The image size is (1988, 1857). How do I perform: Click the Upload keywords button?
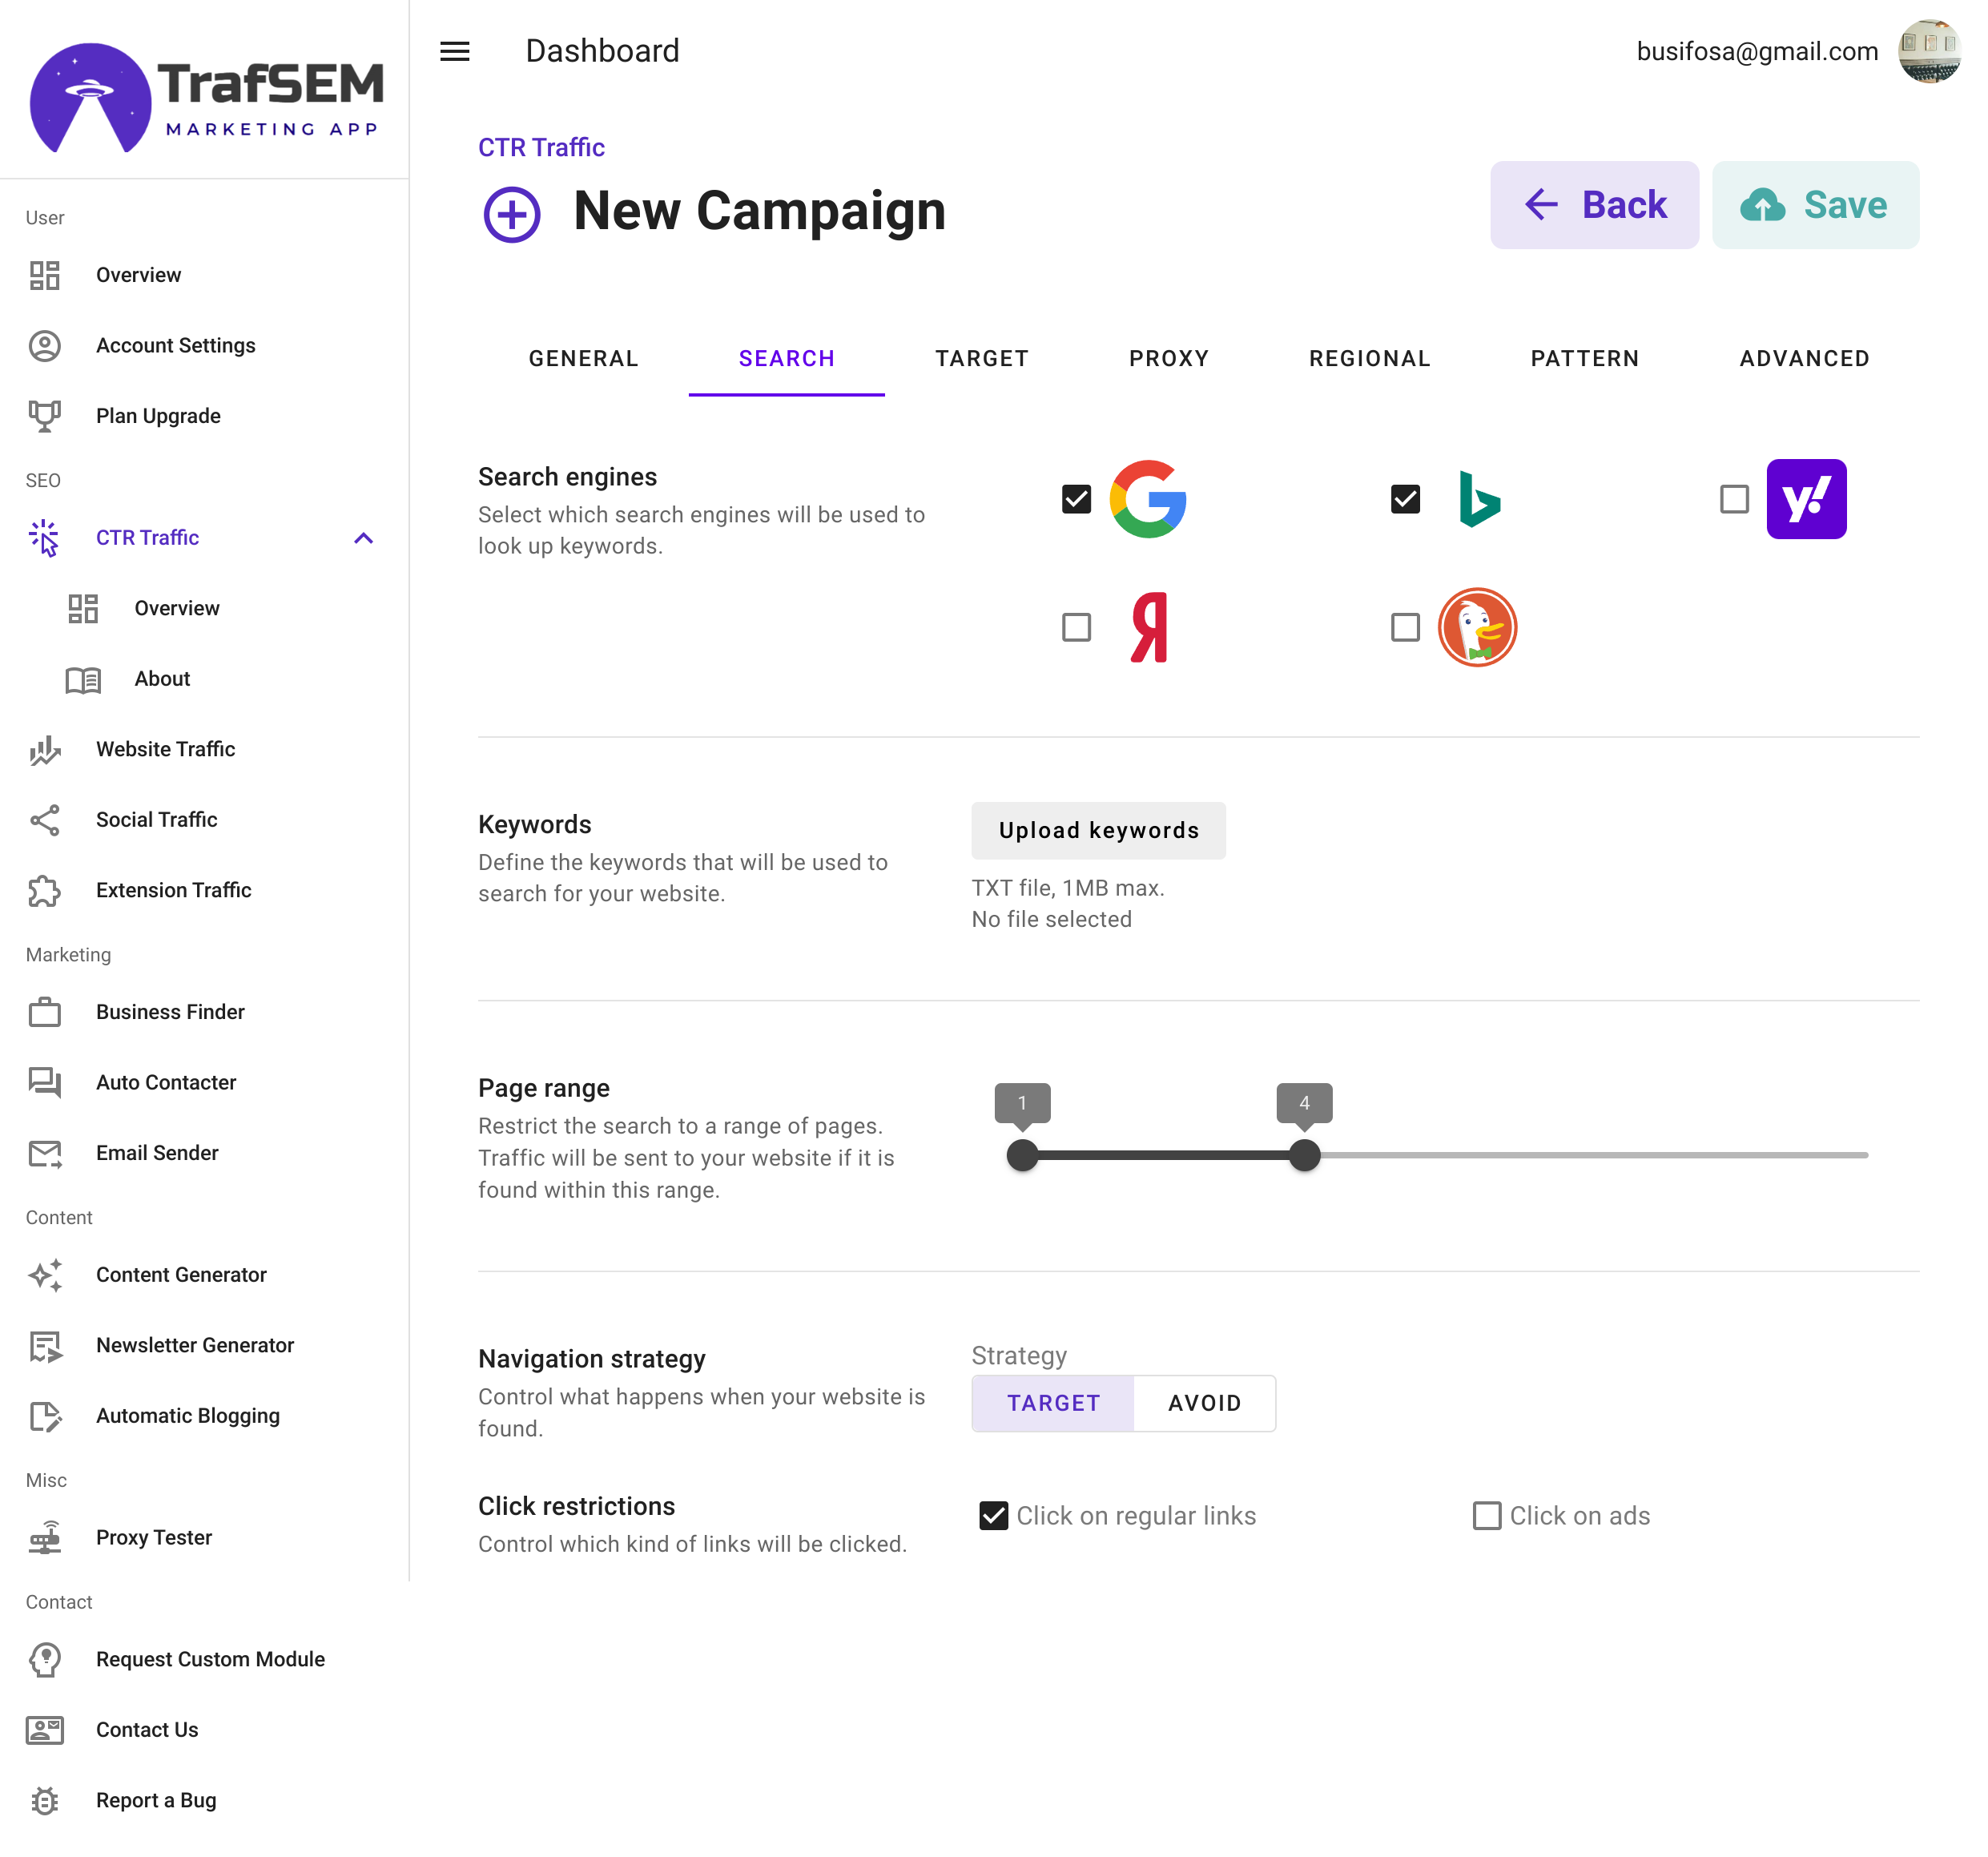tap(1098, 831)
